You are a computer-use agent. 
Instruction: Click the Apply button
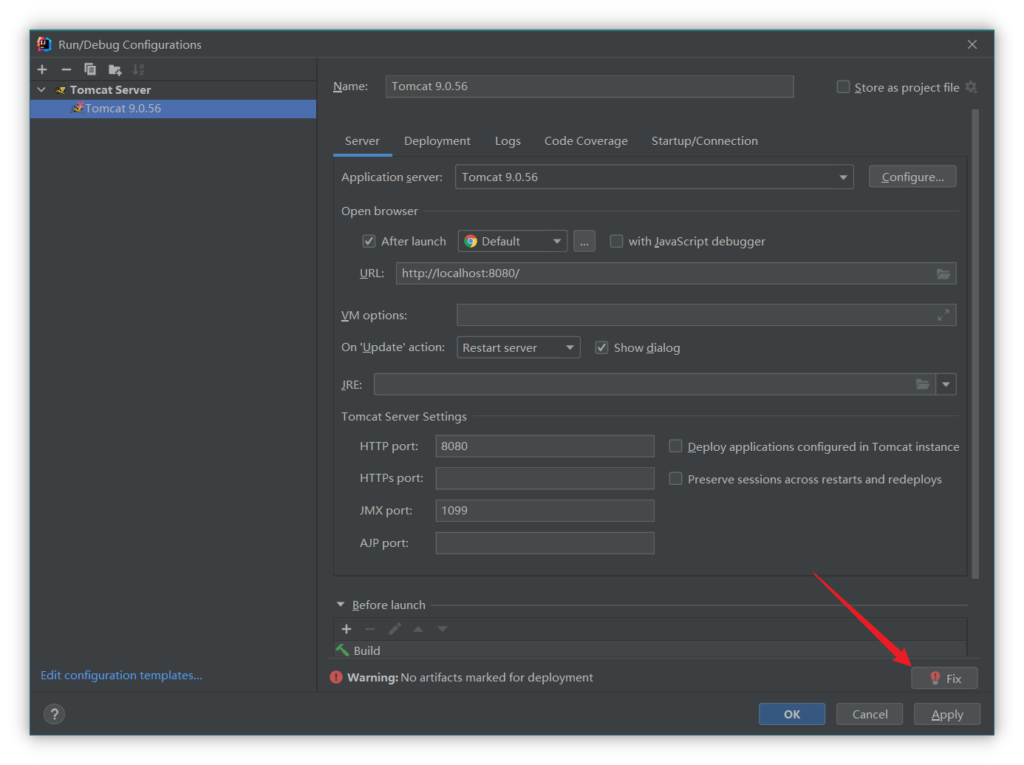[x=947, y=714]
